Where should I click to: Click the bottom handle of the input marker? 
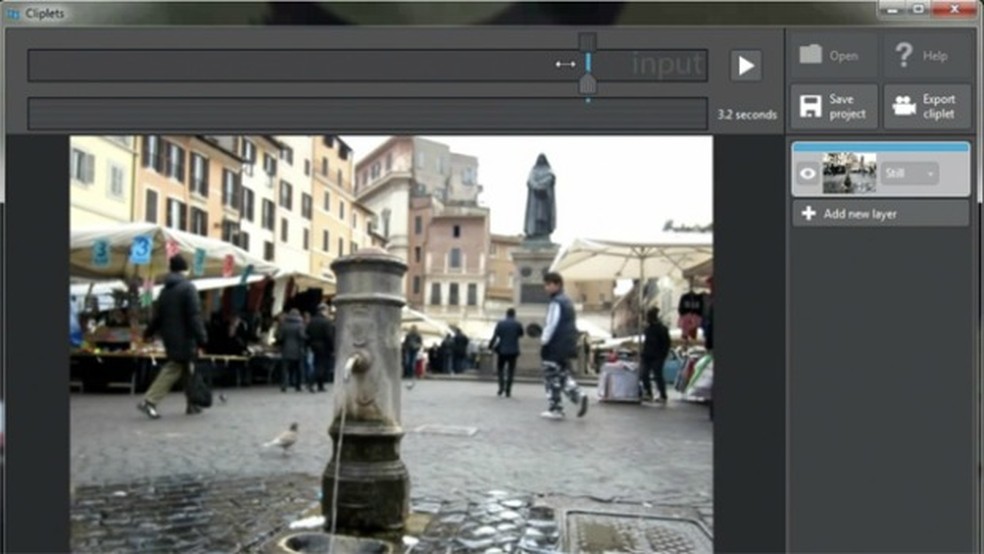pyautogui.click(x=588, y=85)
